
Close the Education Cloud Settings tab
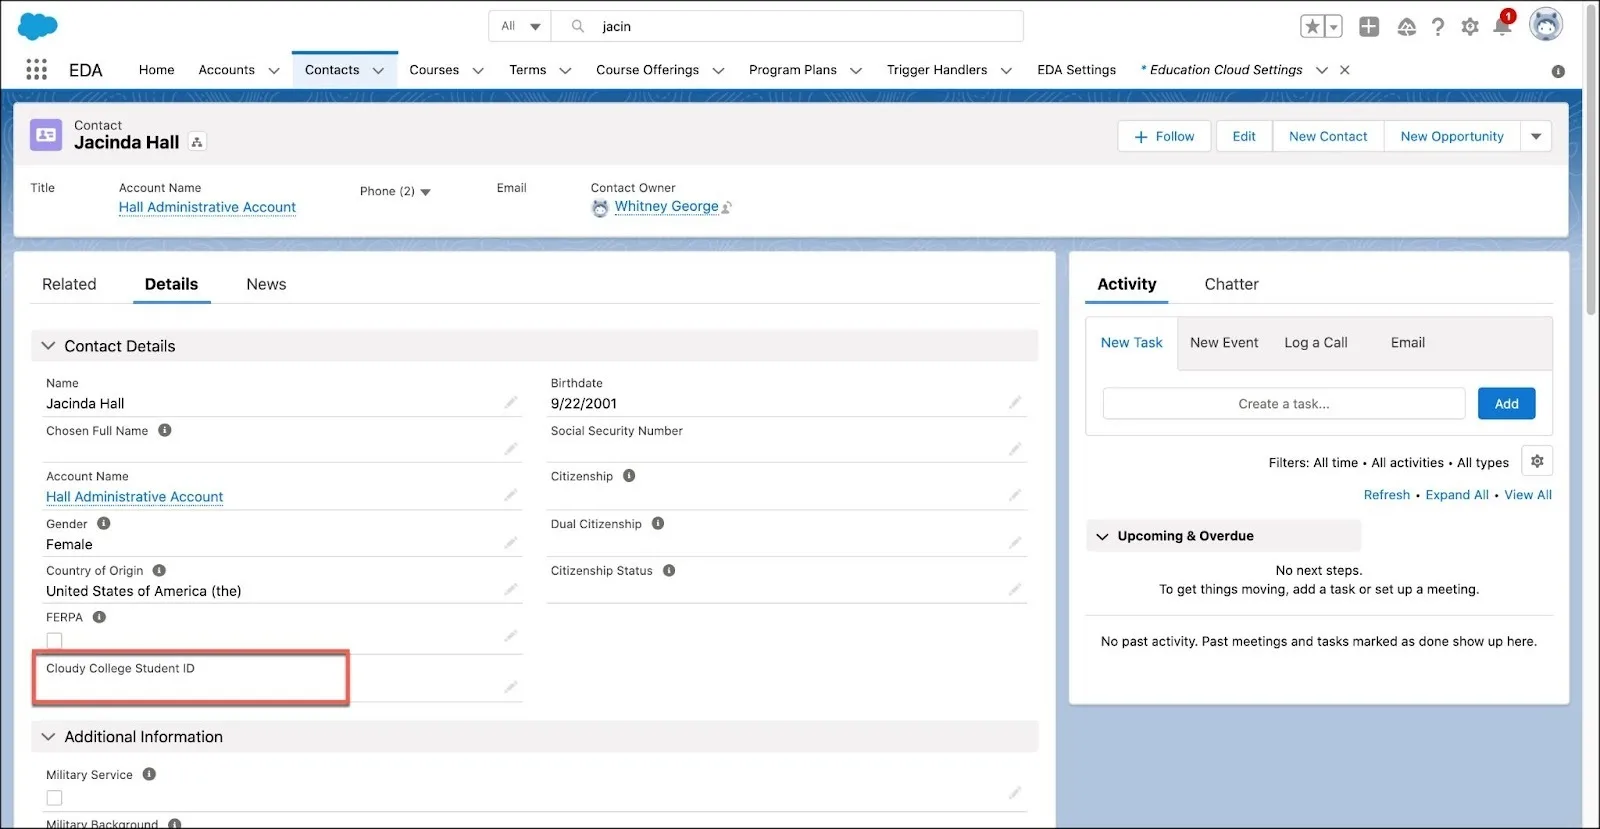(1345, 70)
